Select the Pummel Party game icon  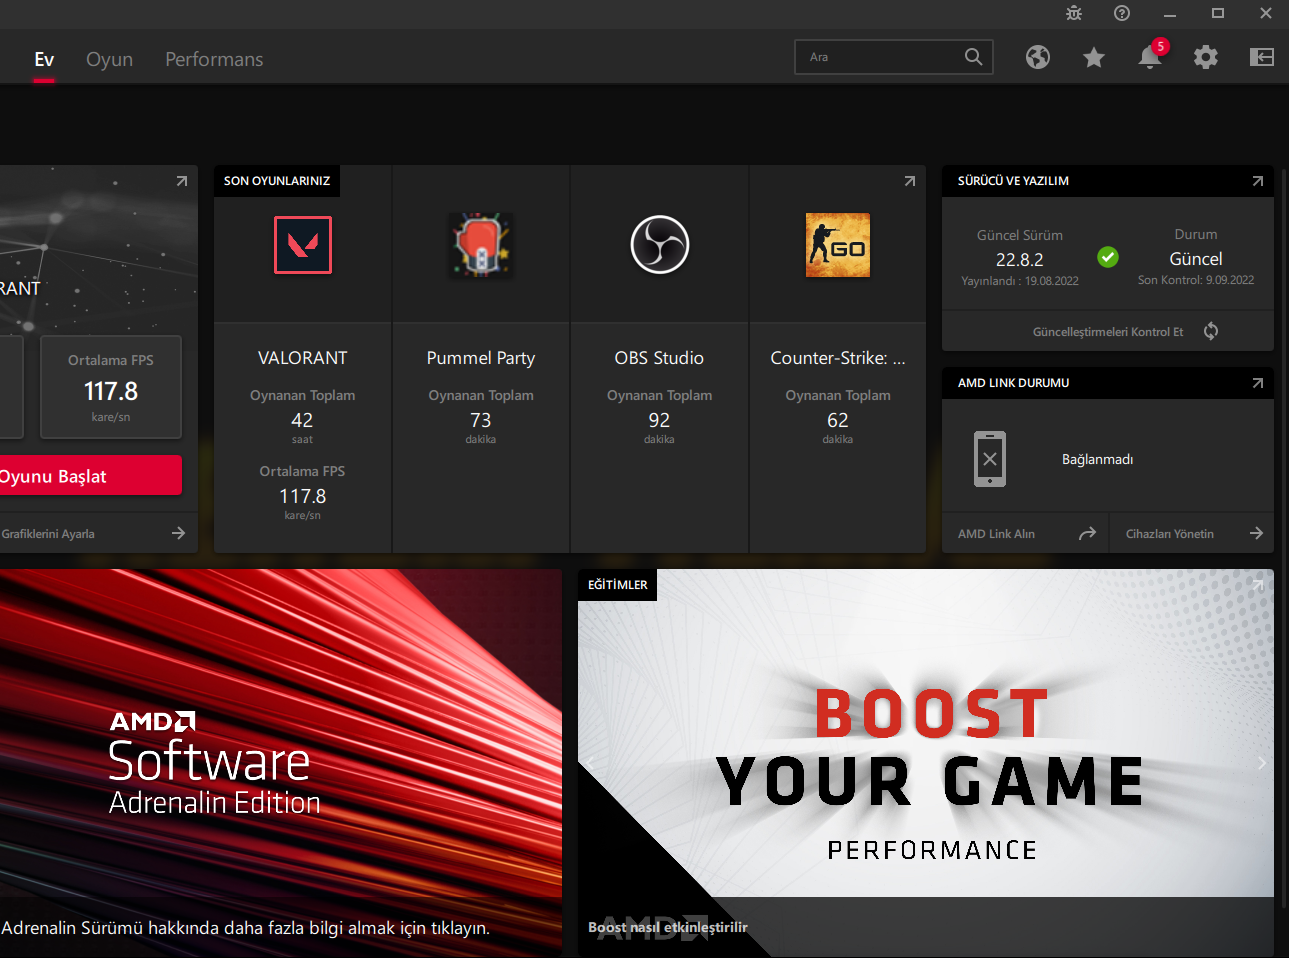(481, 245)
